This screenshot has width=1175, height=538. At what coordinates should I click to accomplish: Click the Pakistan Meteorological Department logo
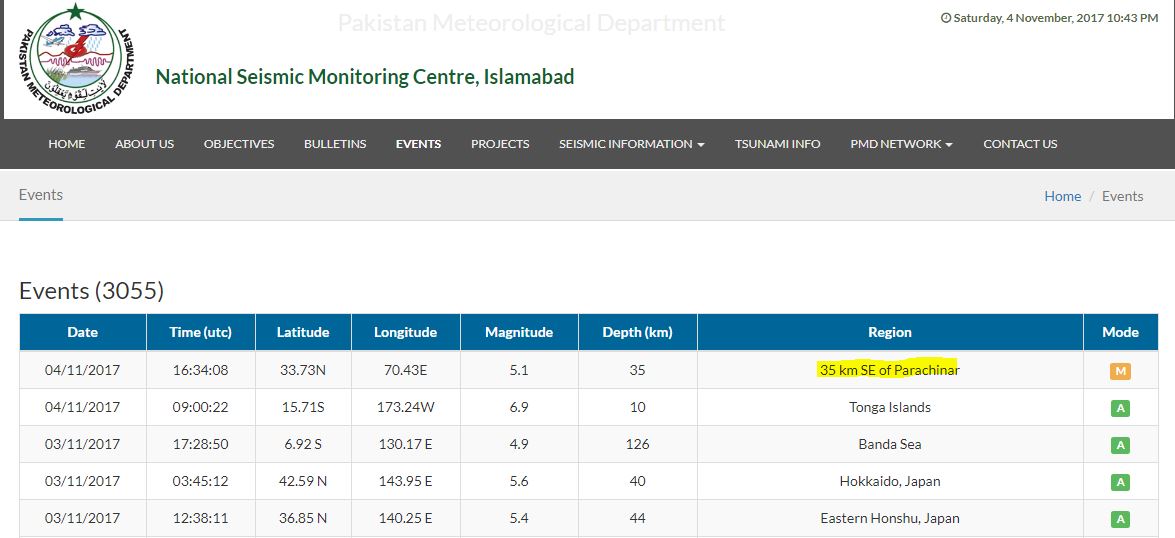[x=75, y=60]
